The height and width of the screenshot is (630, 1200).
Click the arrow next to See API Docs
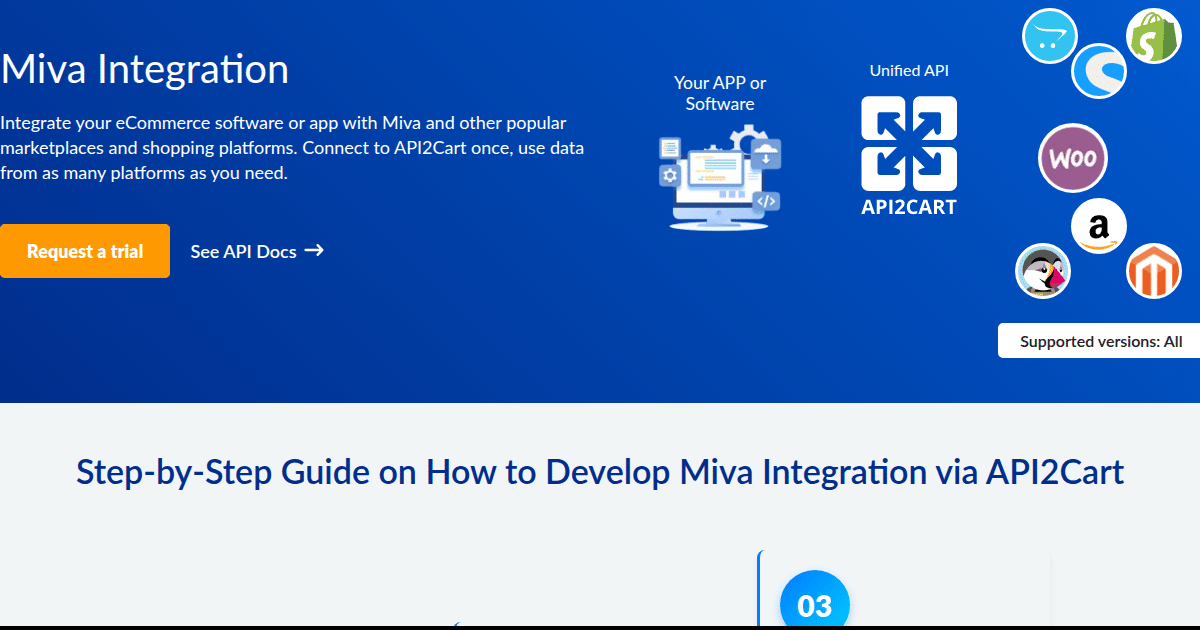[314, 251]
